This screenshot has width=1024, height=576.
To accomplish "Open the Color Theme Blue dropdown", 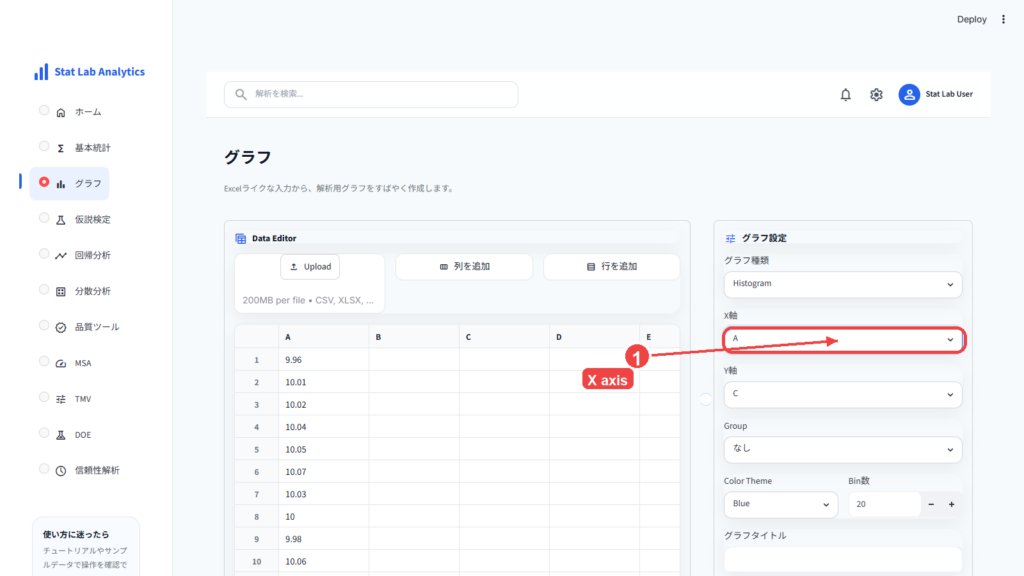I will click(x=780, y=504).
